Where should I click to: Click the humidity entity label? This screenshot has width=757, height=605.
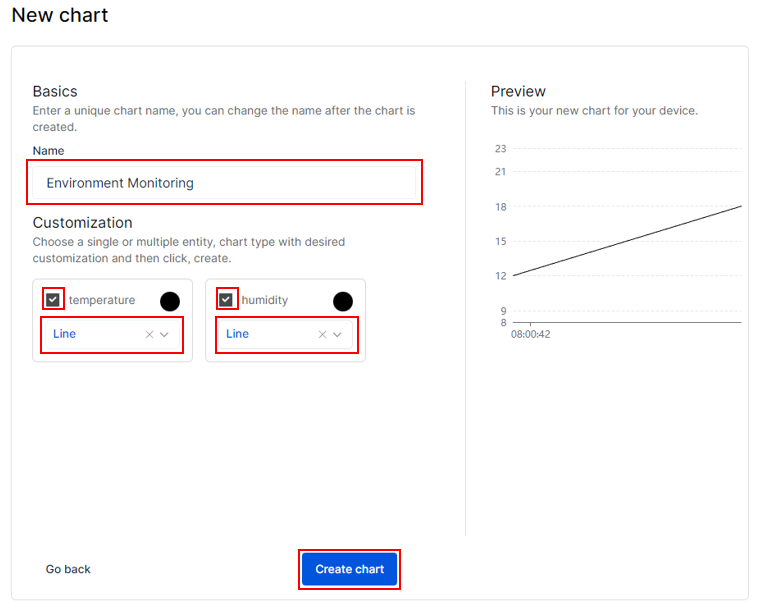pyautogui.click(x=265, y=300)
